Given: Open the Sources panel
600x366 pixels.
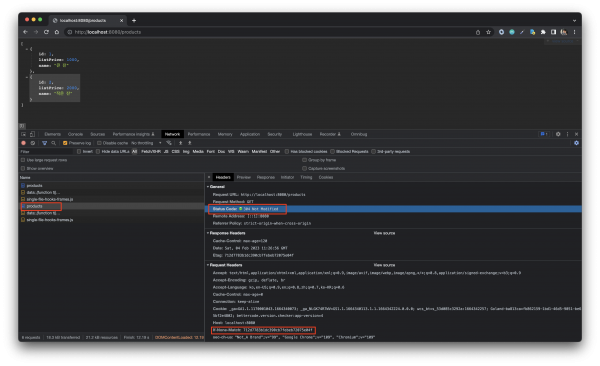Looking at the screenshot, I should (x=98, y=134).
